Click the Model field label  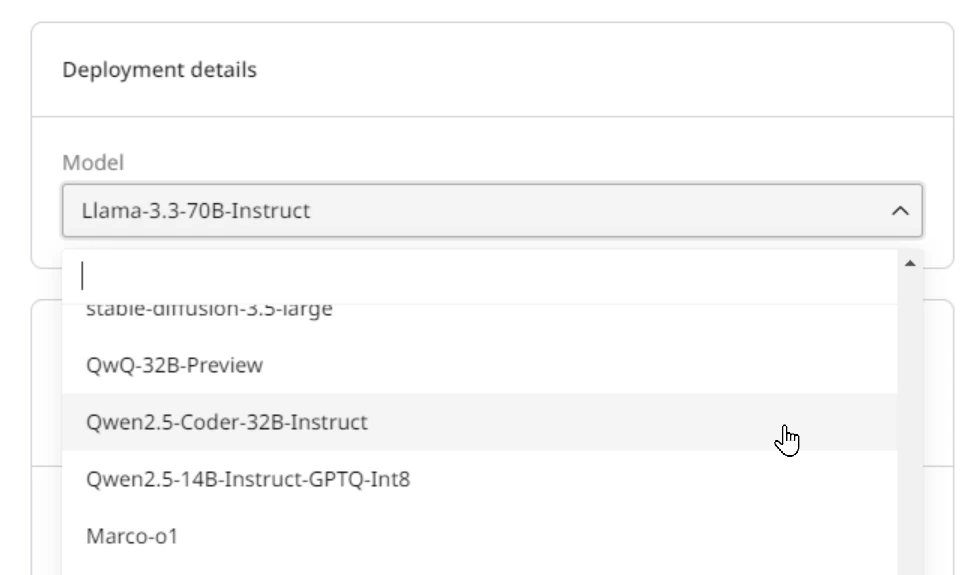(x=93, y=163)
